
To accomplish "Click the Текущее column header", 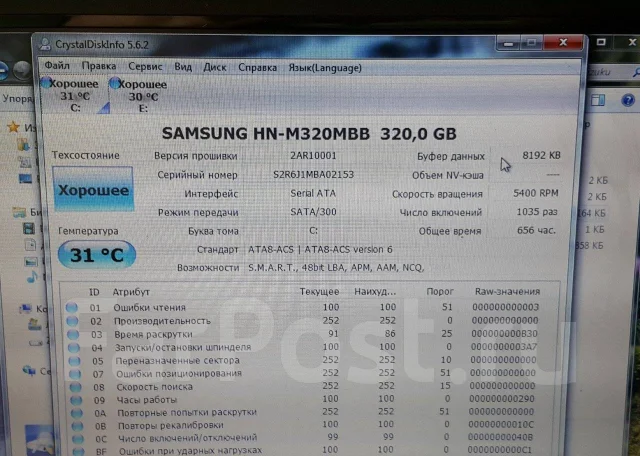I will tap(319, 291).
